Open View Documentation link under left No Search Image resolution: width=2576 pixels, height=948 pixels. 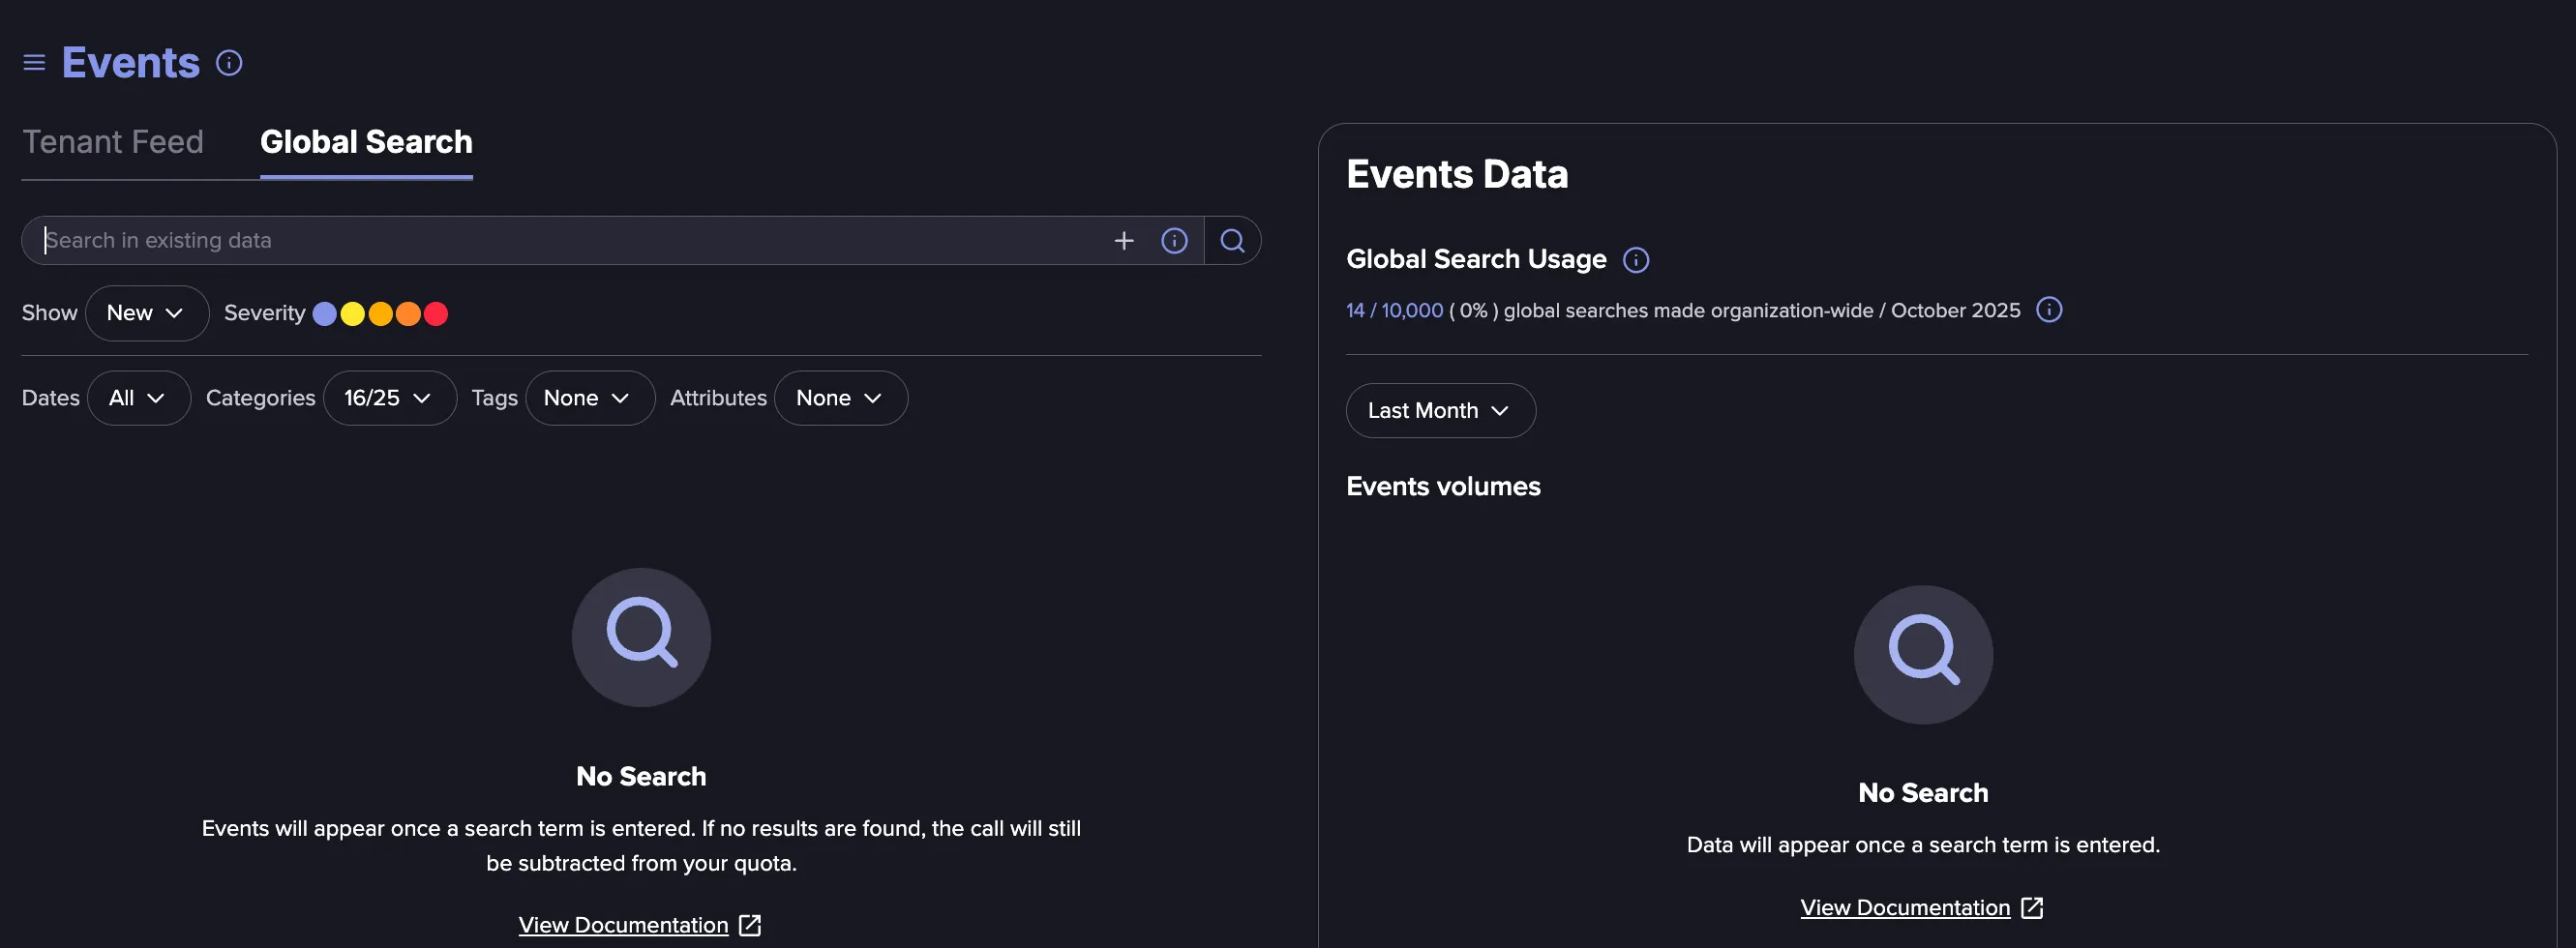pos(623,925)
